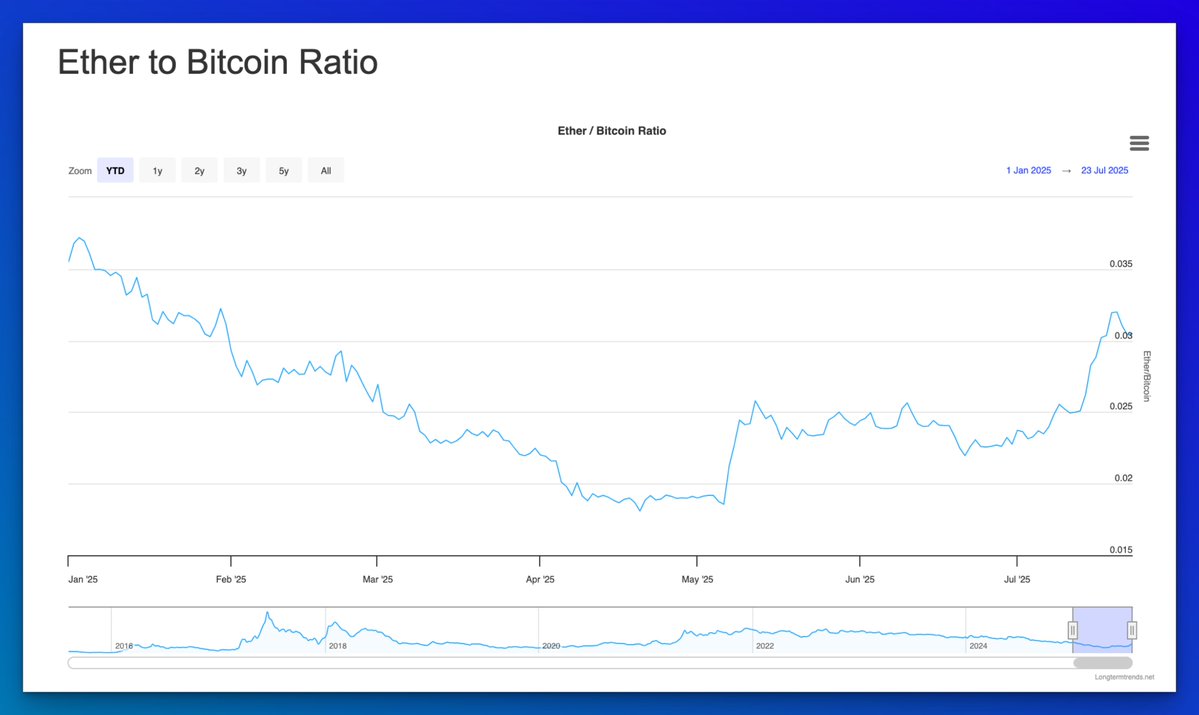Screen dimensions: 1199x715
Task: Click the Zoom label text
Action: [x=80, y=171]
